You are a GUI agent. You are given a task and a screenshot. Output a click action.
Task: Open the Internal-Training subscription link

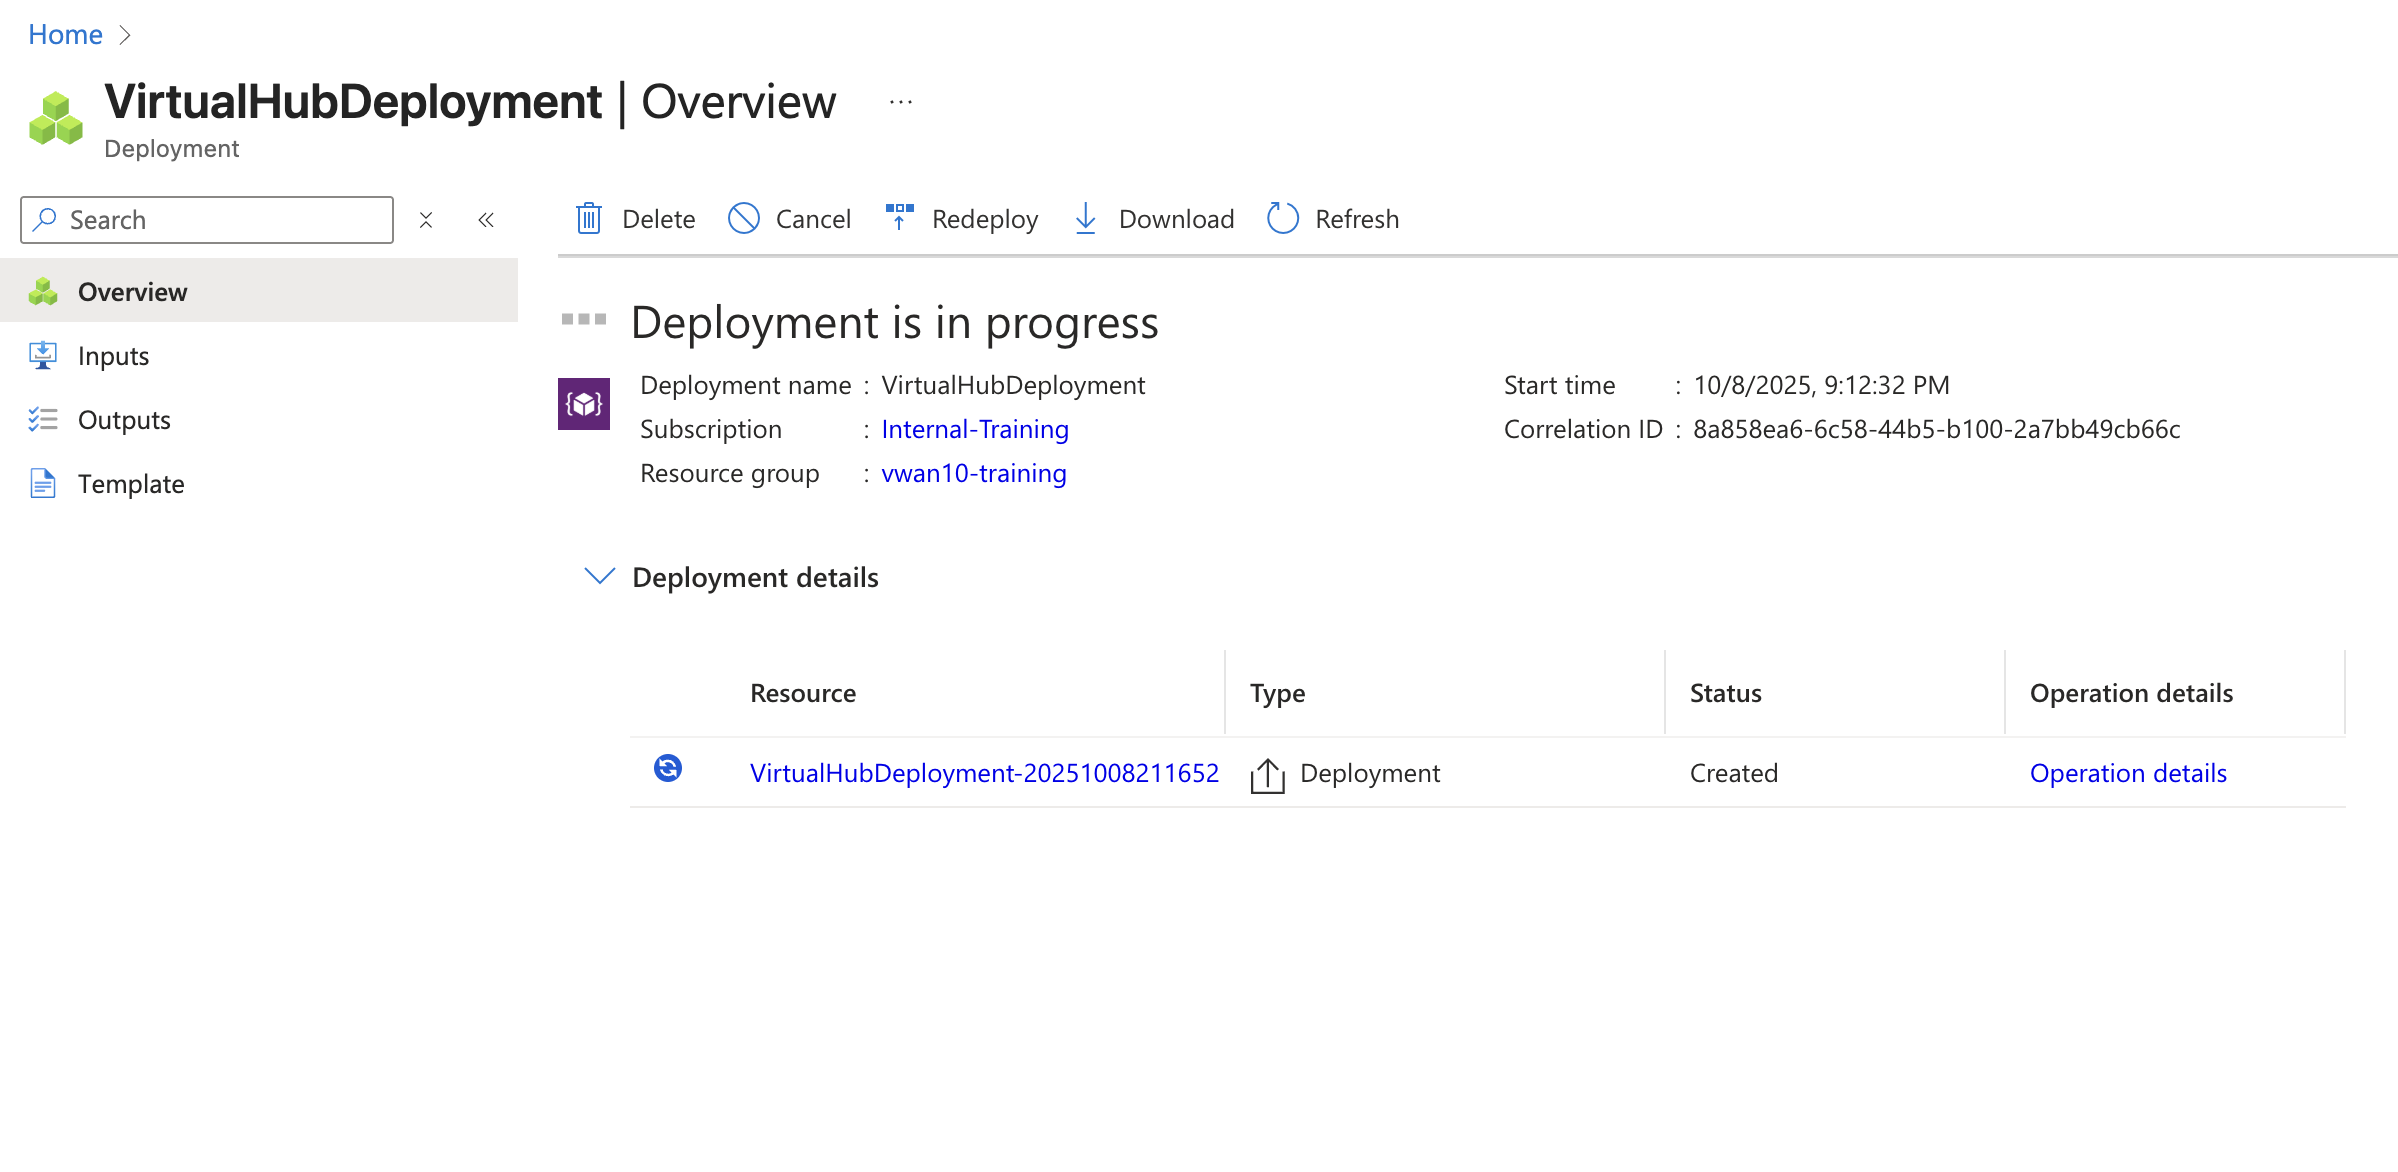pos(974,429)
